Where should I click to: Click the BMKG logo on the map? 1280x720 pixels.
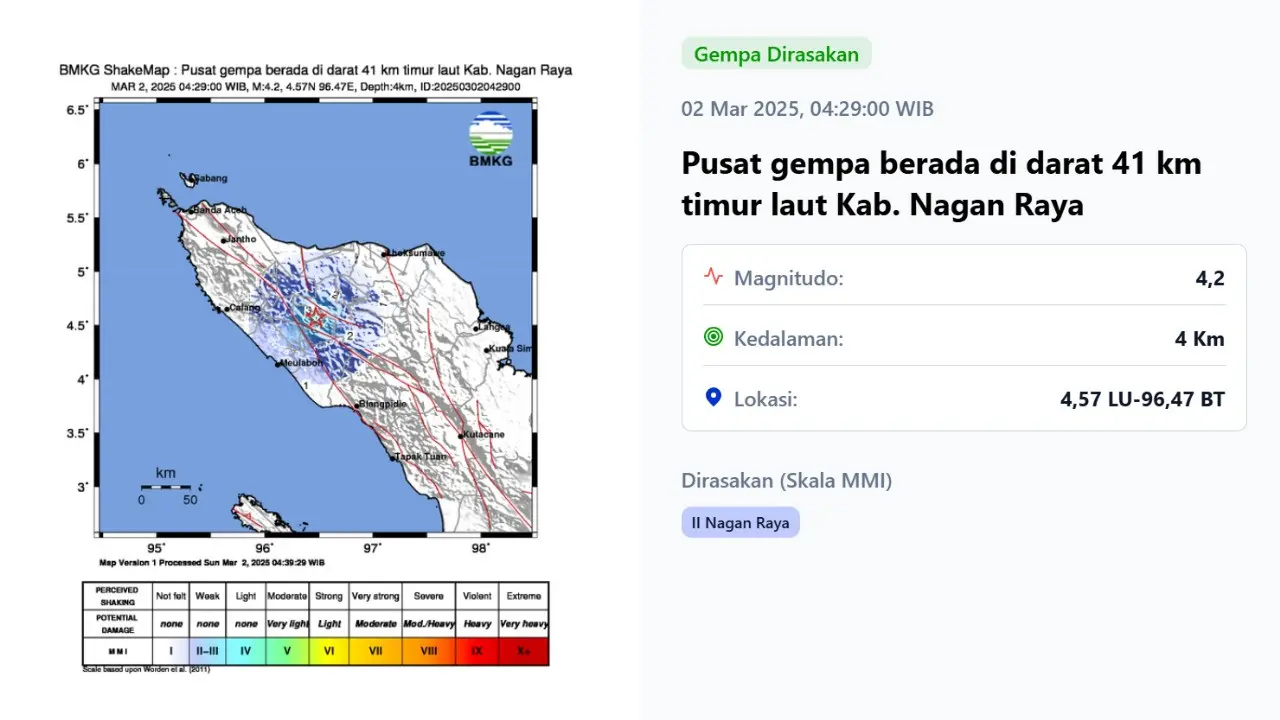490,139
